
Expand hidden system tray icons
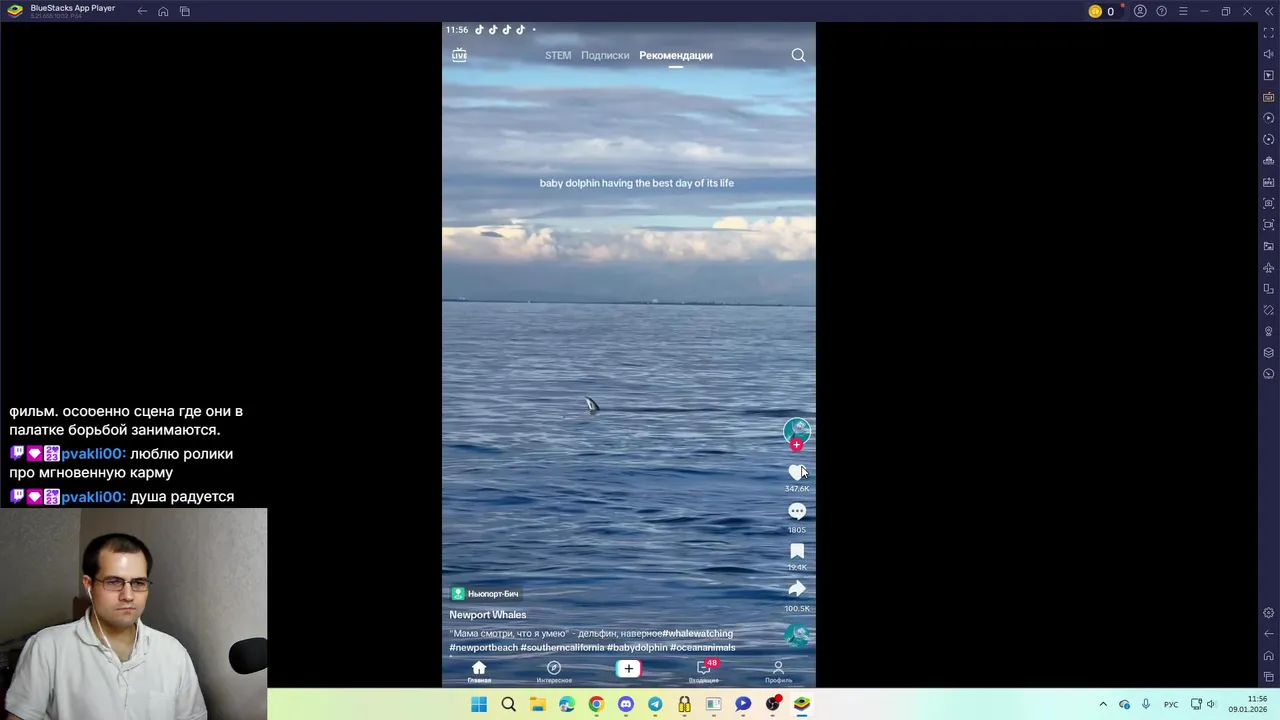click(x=1103, y=704)
